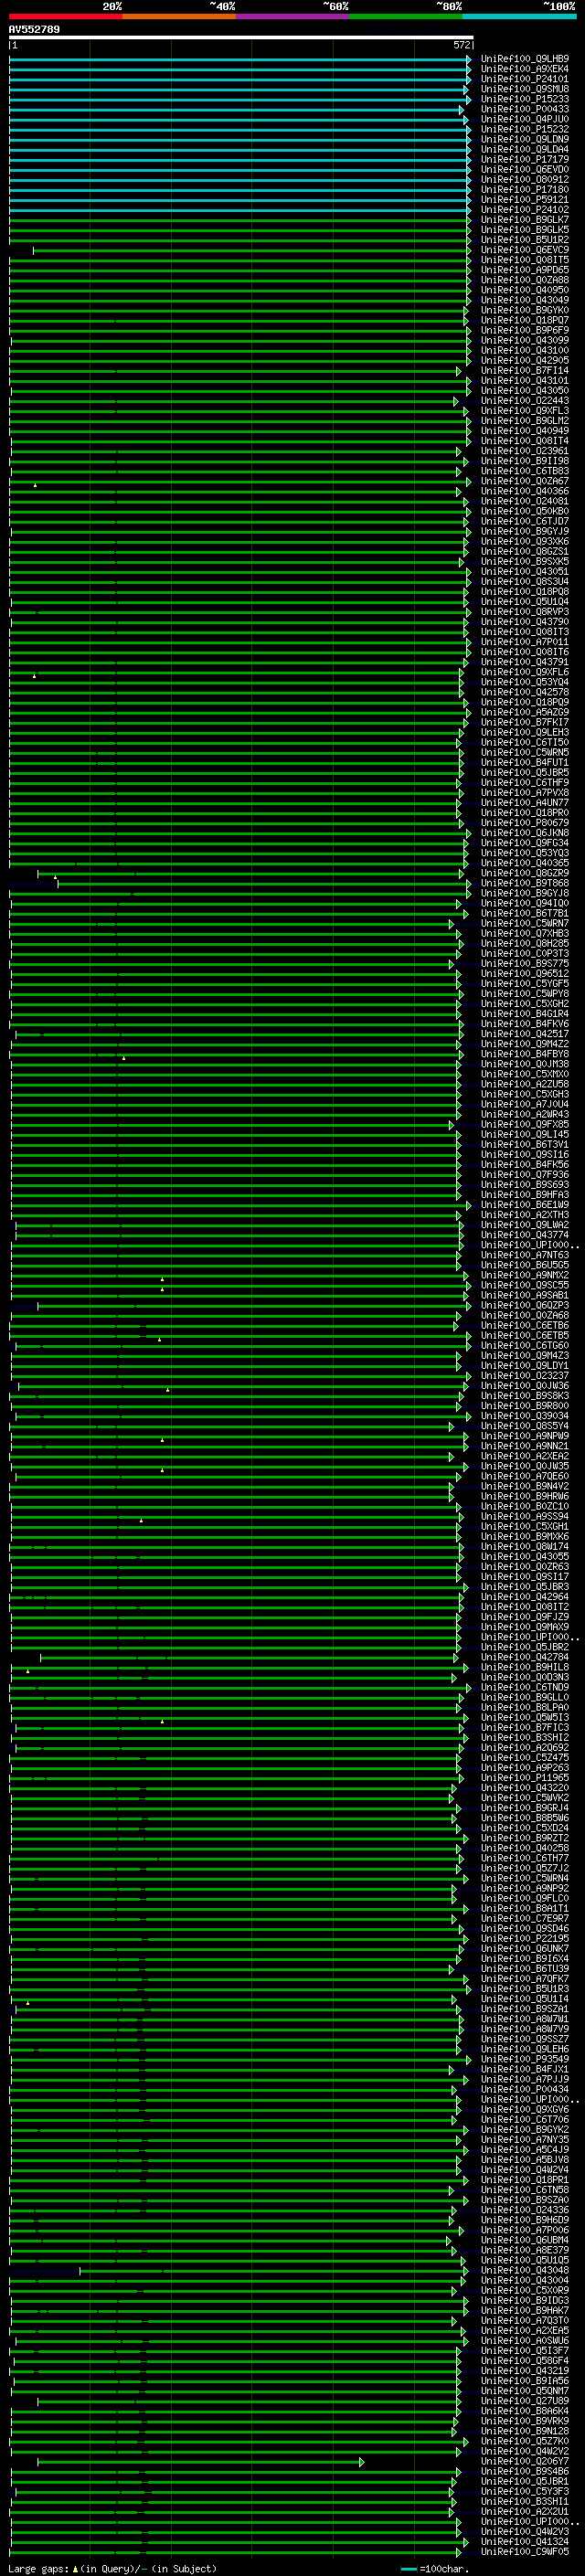Image resolution: width=585 pixels, height=2576 pixels.
Task: Click the AV552789 query name
Action: (34, 30)
